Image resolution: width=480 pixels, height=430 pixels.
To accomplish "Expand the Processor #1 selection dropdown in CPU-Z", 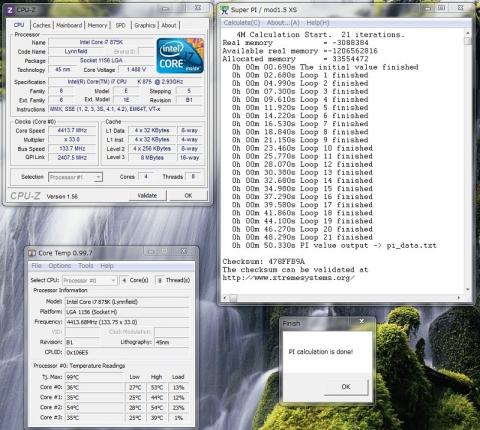I will coord(98,177).
